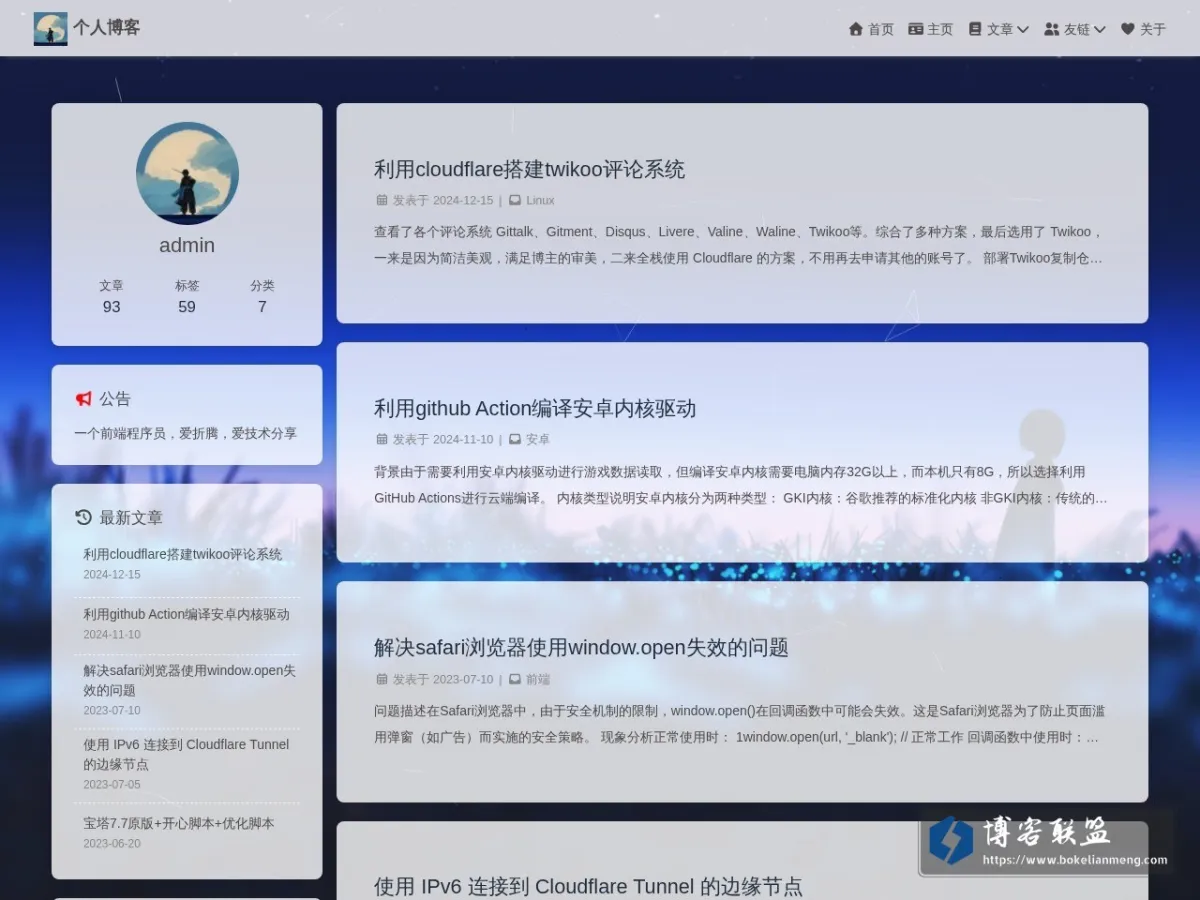This screenshot has height=900, width=1200.
Task: Click inbox icon beside Linux category
Action: [x=515, y=200]
